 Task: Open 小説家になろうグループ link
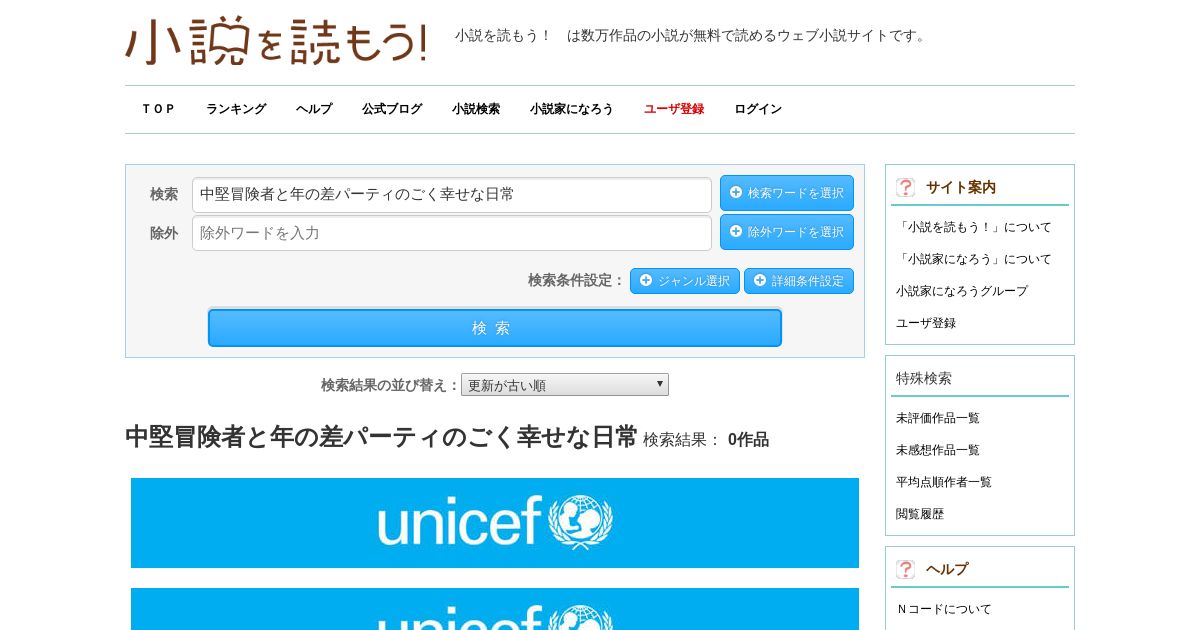coord(962,291)
